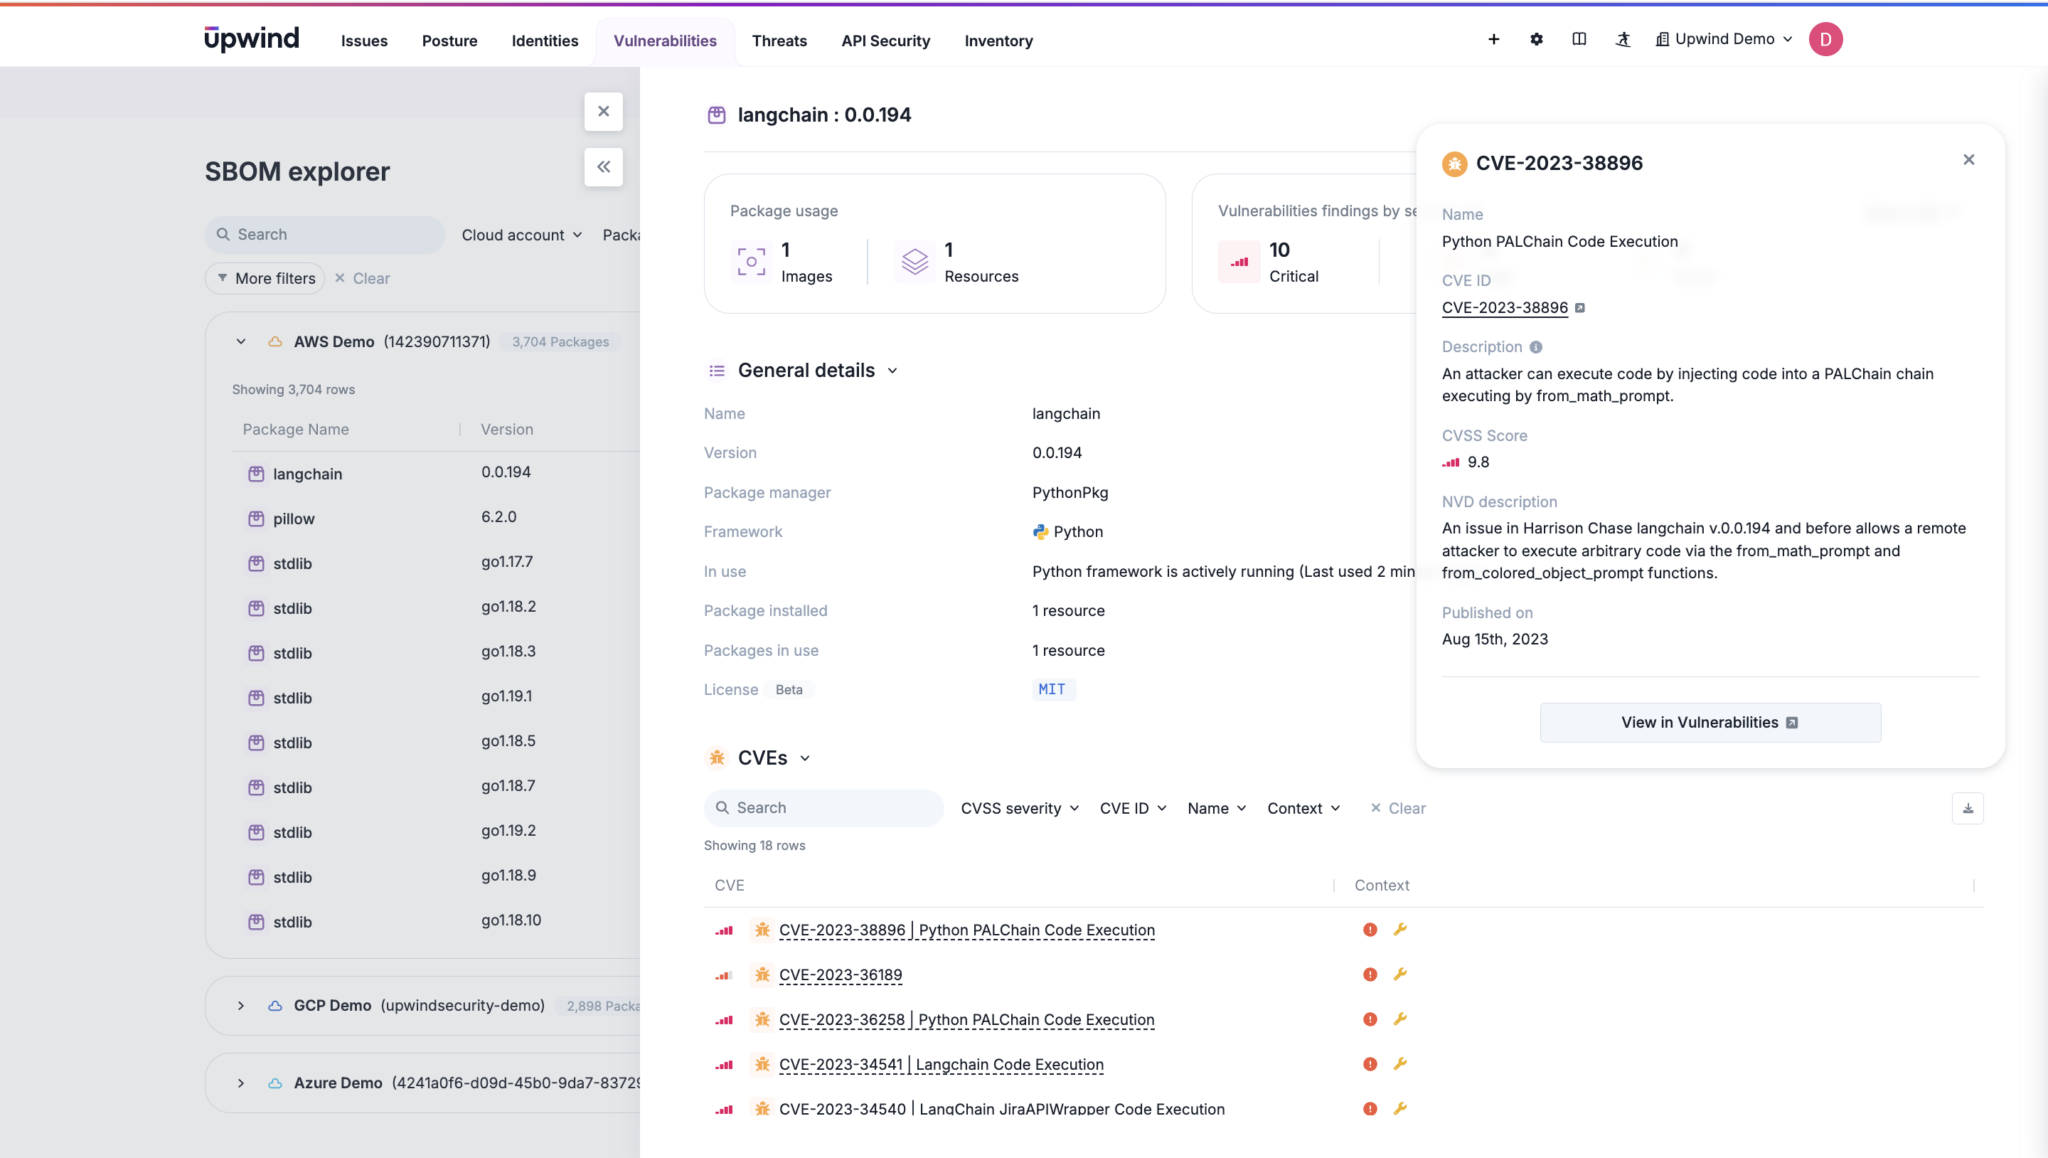Click the wrench fix icon beside CVE-2023-38896

(x=1401, y=929)
